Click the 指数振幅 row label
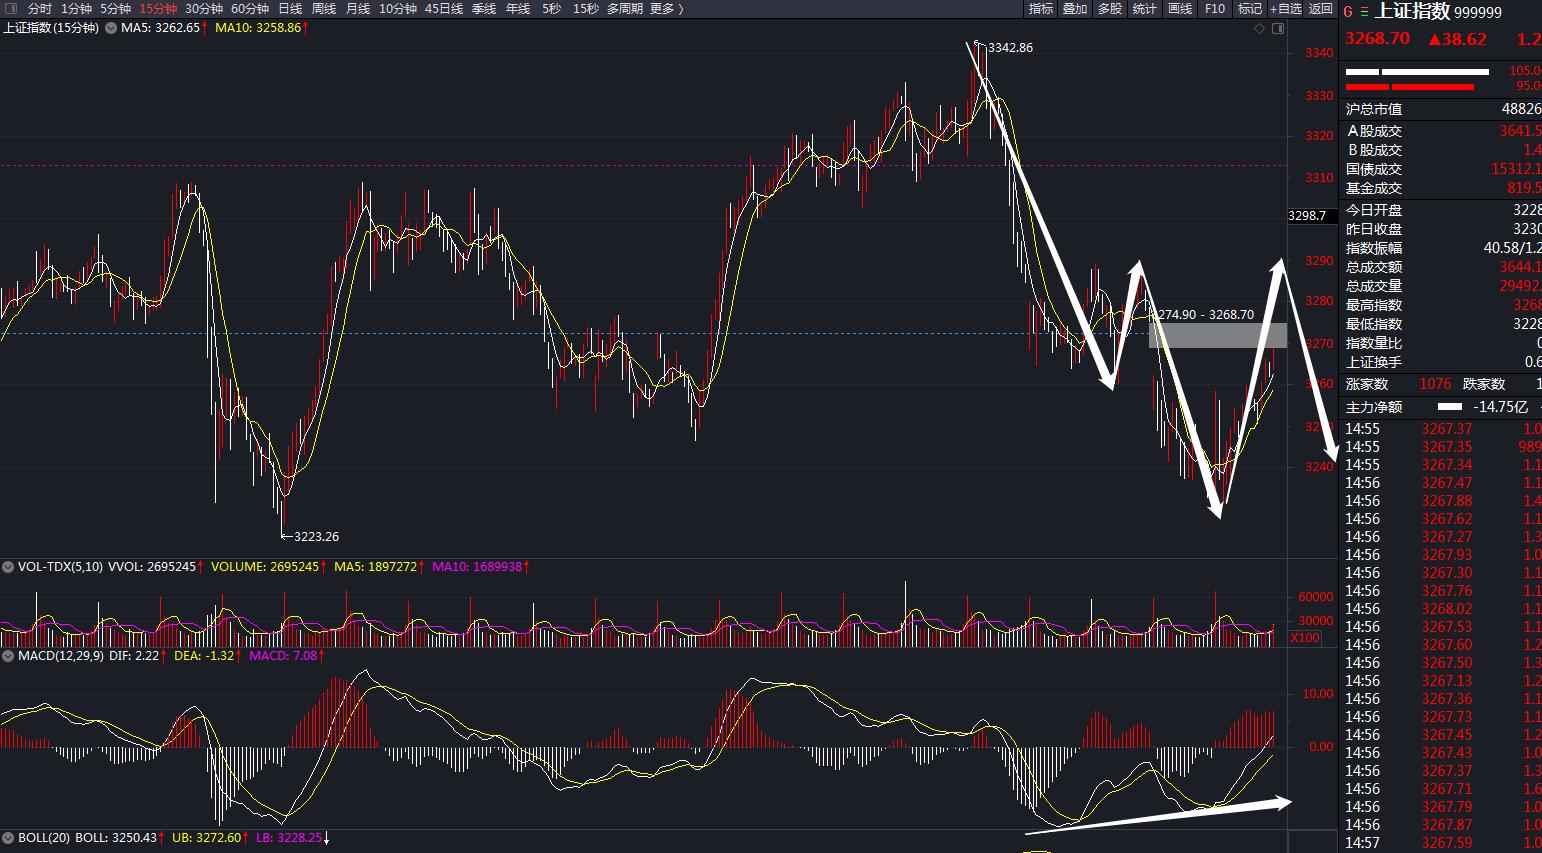Viewport: 1542px width, 853px height. pos(1374,248)
